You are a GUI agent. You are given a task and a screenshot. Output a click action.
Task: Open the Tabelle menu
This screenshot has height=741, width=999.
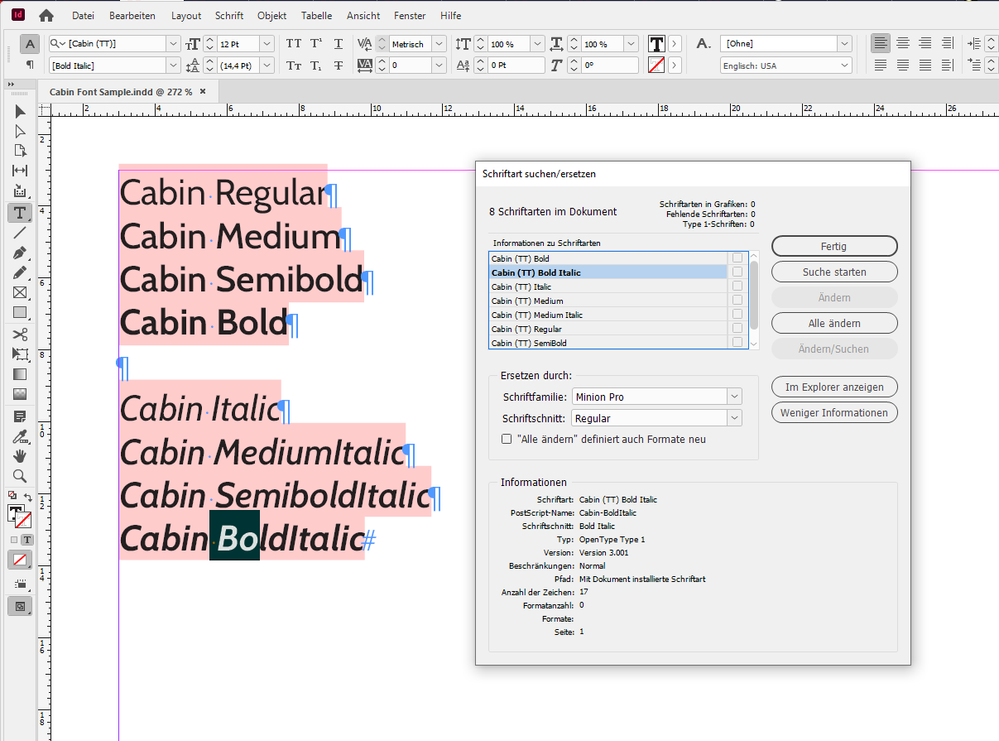(x=316, y=15)
